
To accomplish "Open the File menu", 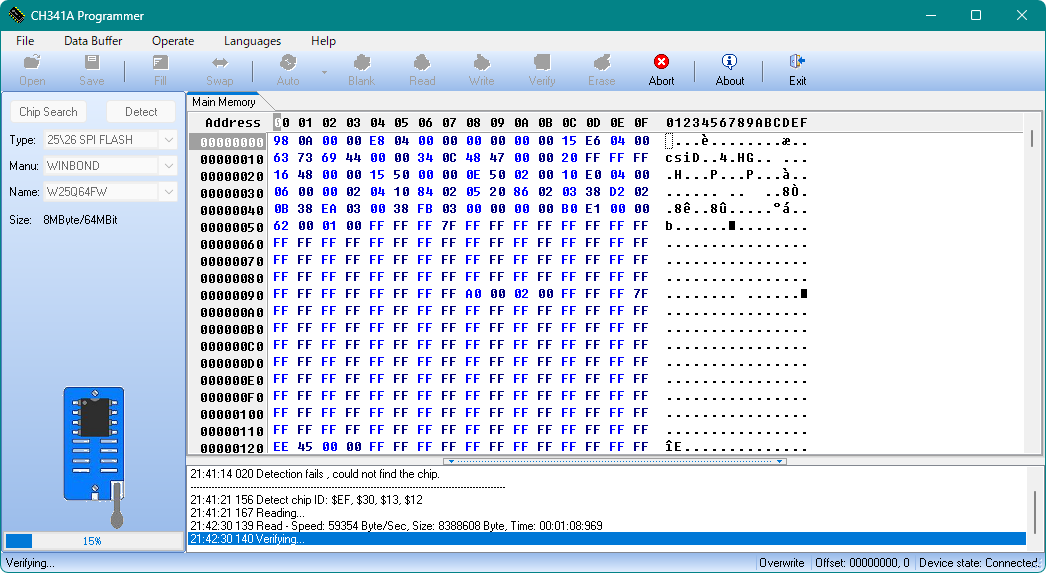I will point(25,41).
